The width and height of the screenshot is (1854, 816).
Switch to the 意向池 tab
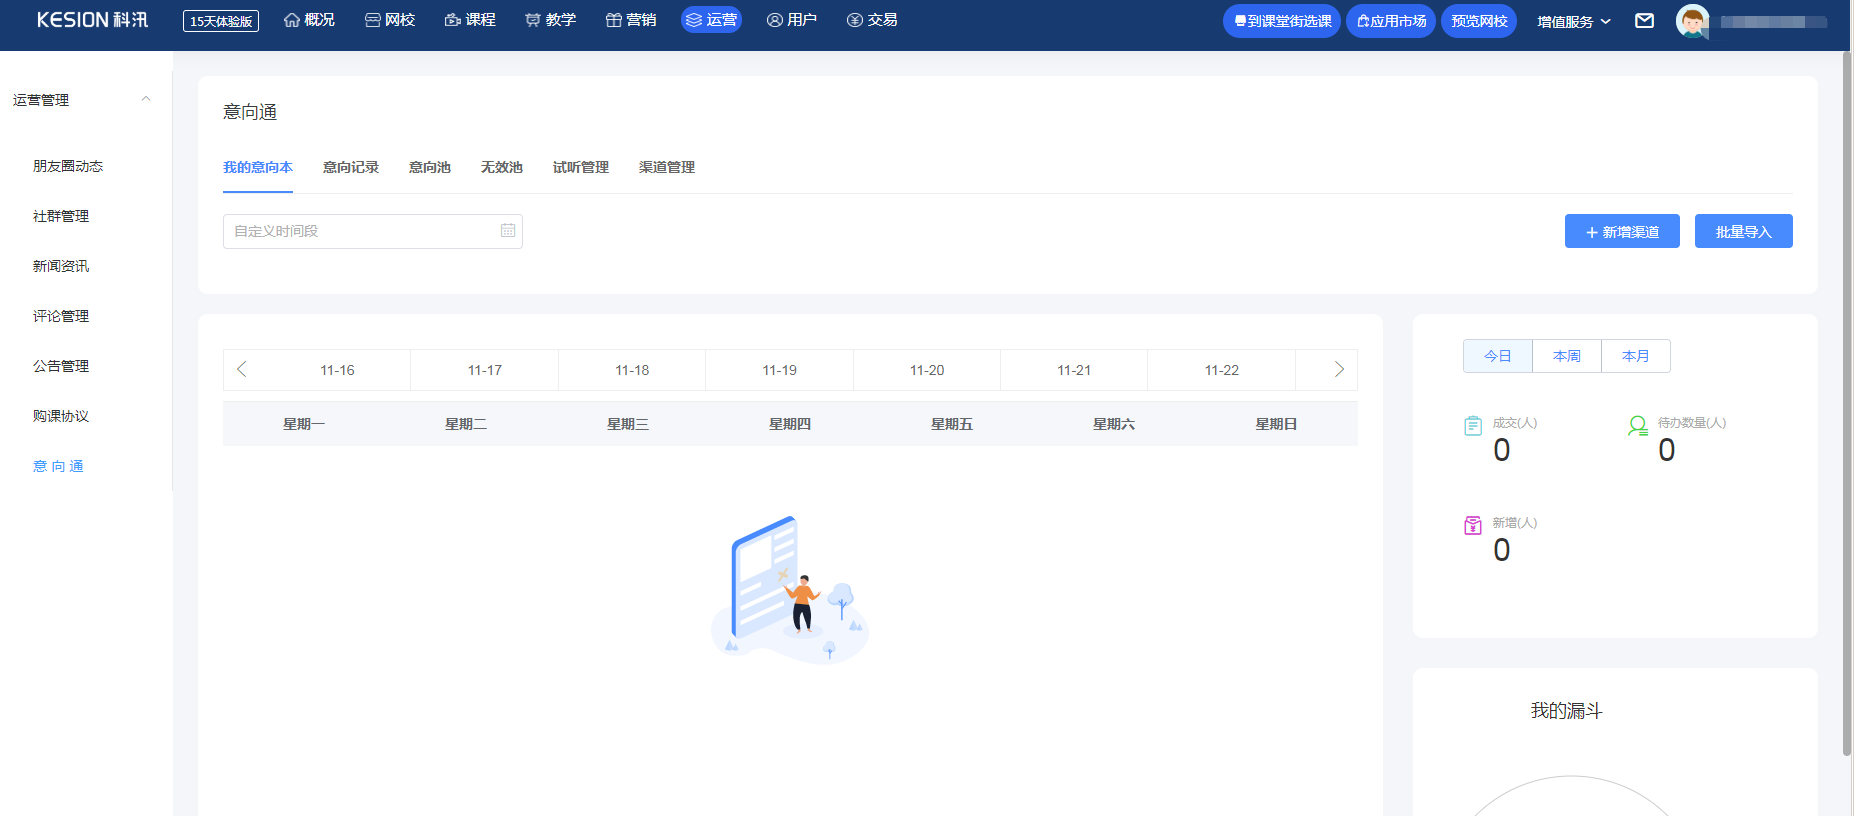tap(429, 167)
